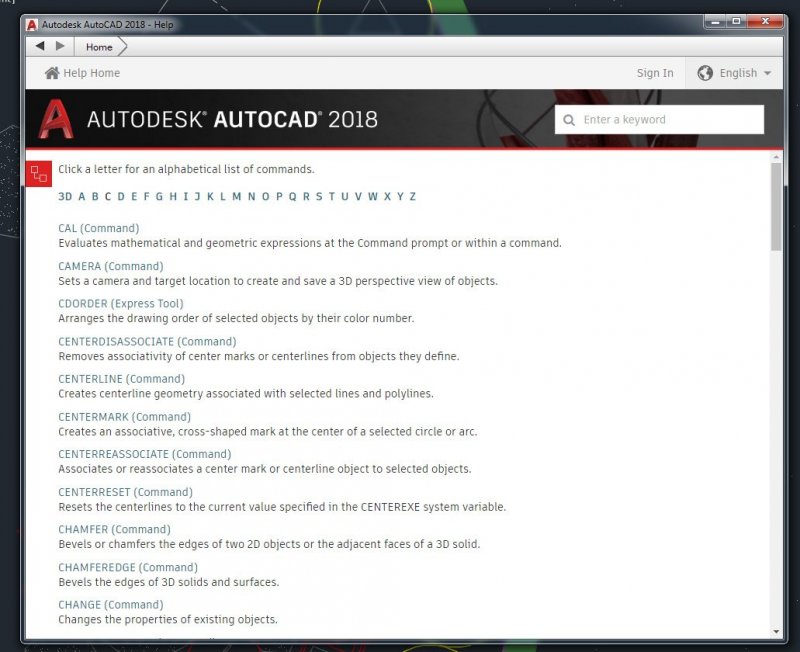The width and height of the screenshot is (800, 652).
Task: Select letter F in alphabet index
Action: (x=146, y=196)
